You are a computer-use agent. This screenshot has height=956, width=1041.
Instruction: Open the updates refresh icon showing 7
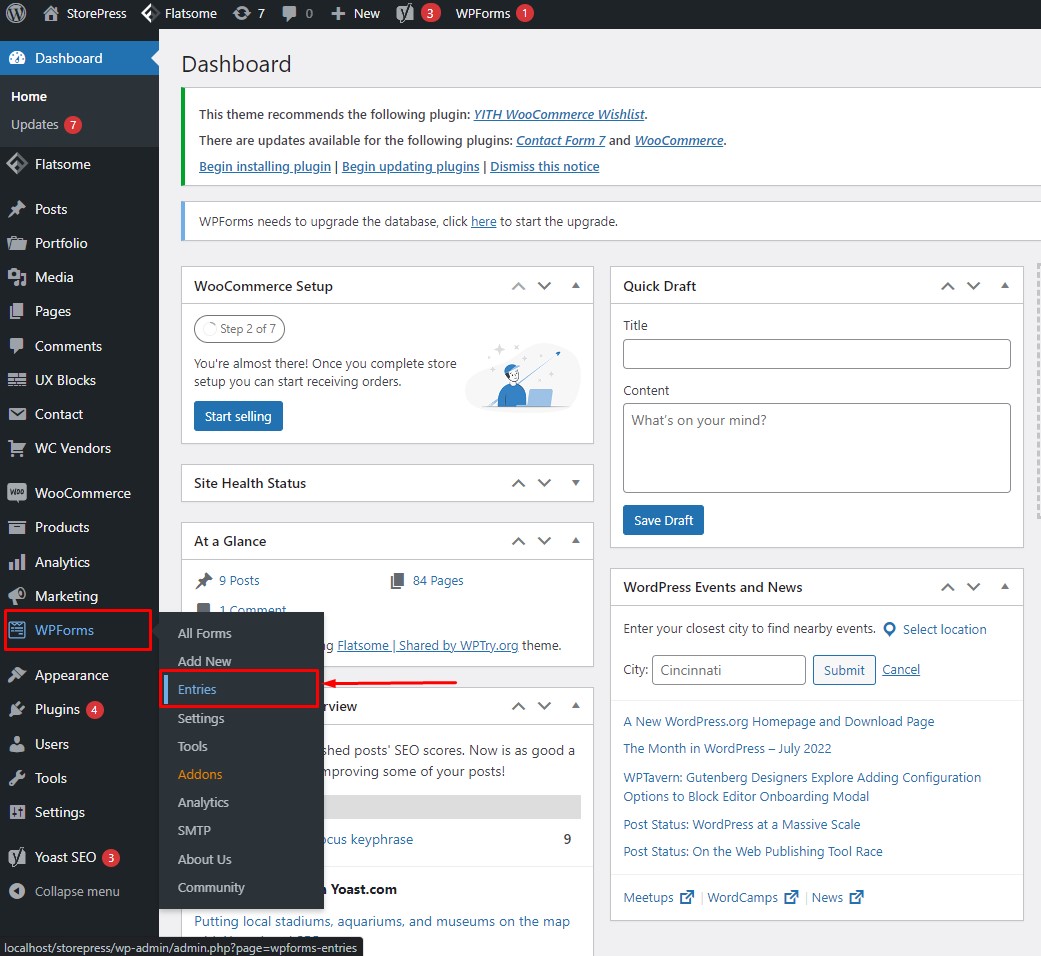click(x=242, y=13)
